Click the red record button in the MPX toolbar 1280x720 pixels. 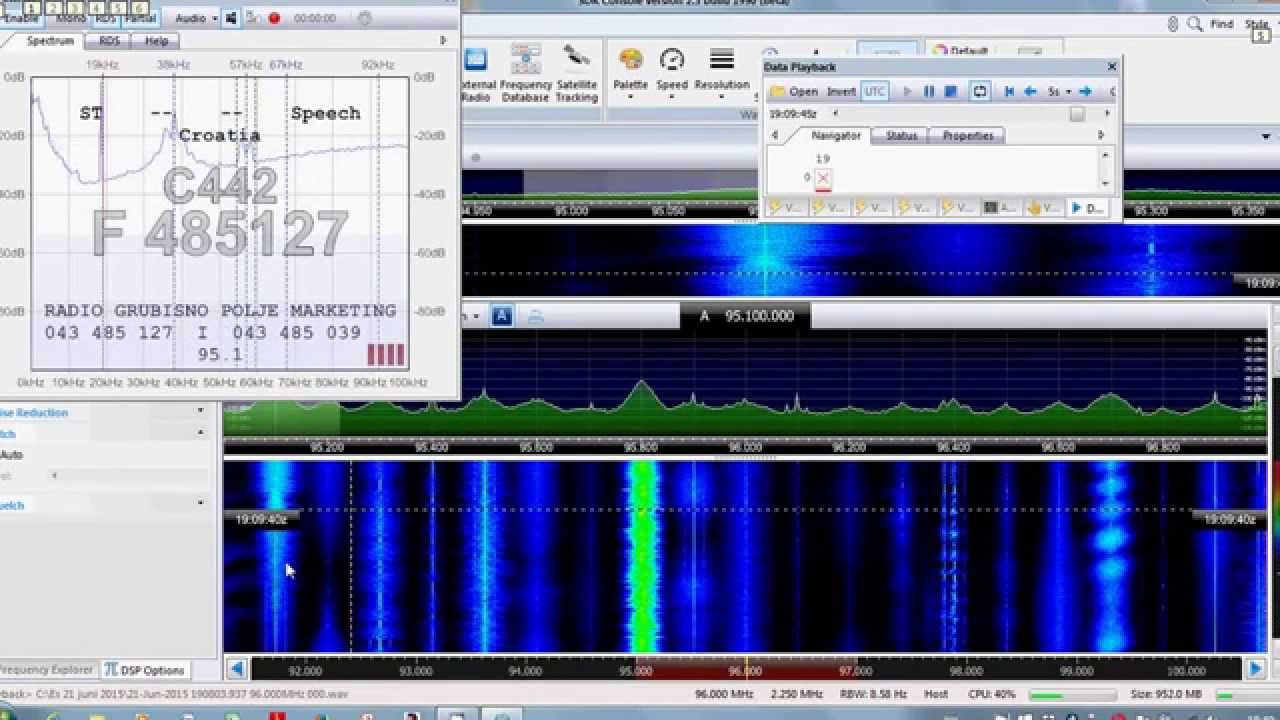[274, 18]
